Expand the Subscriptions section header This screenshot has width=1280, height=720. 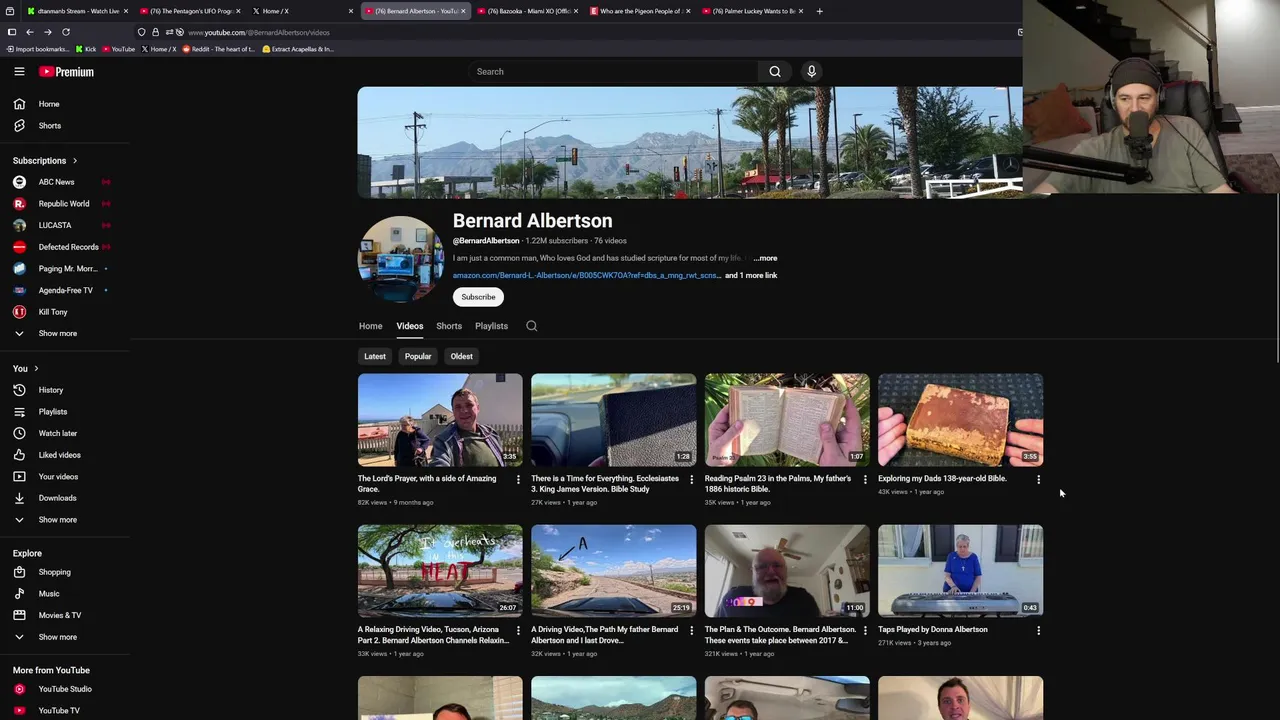click(45, 160)
